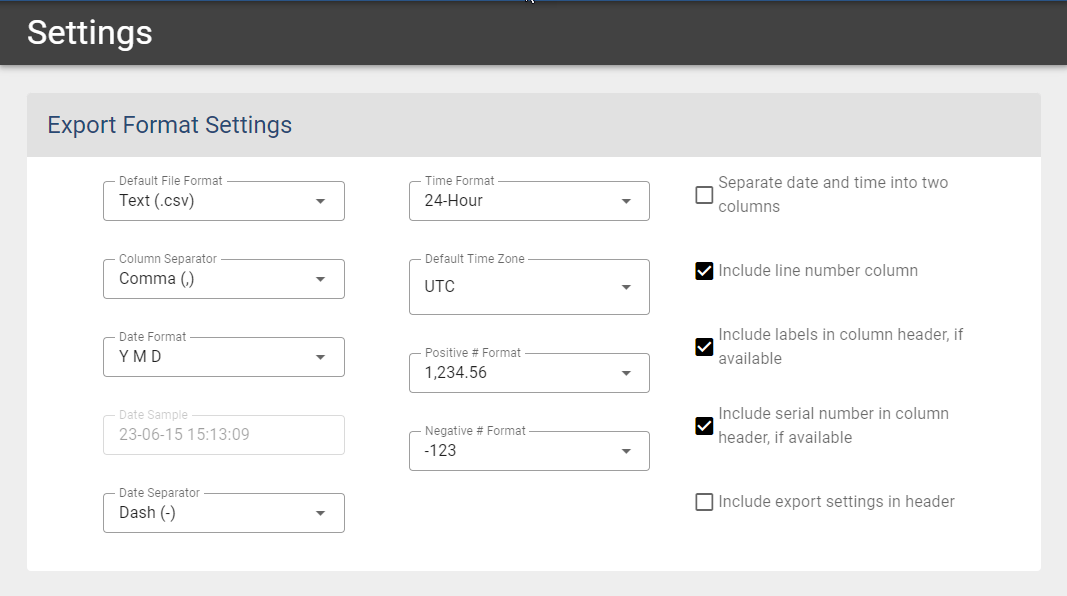Click the Export Format Settings heading
1067x596 pixels.
coord(169,125)
